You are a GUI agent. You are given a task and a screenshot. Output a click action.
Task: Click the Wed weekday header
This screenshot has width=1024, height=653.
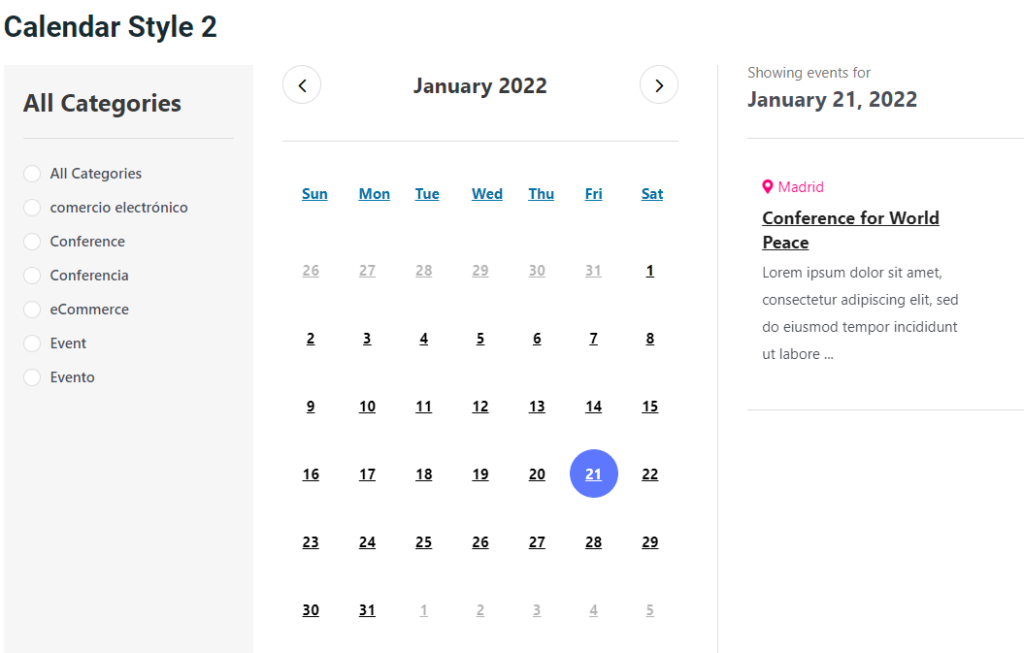coord(487,194)
